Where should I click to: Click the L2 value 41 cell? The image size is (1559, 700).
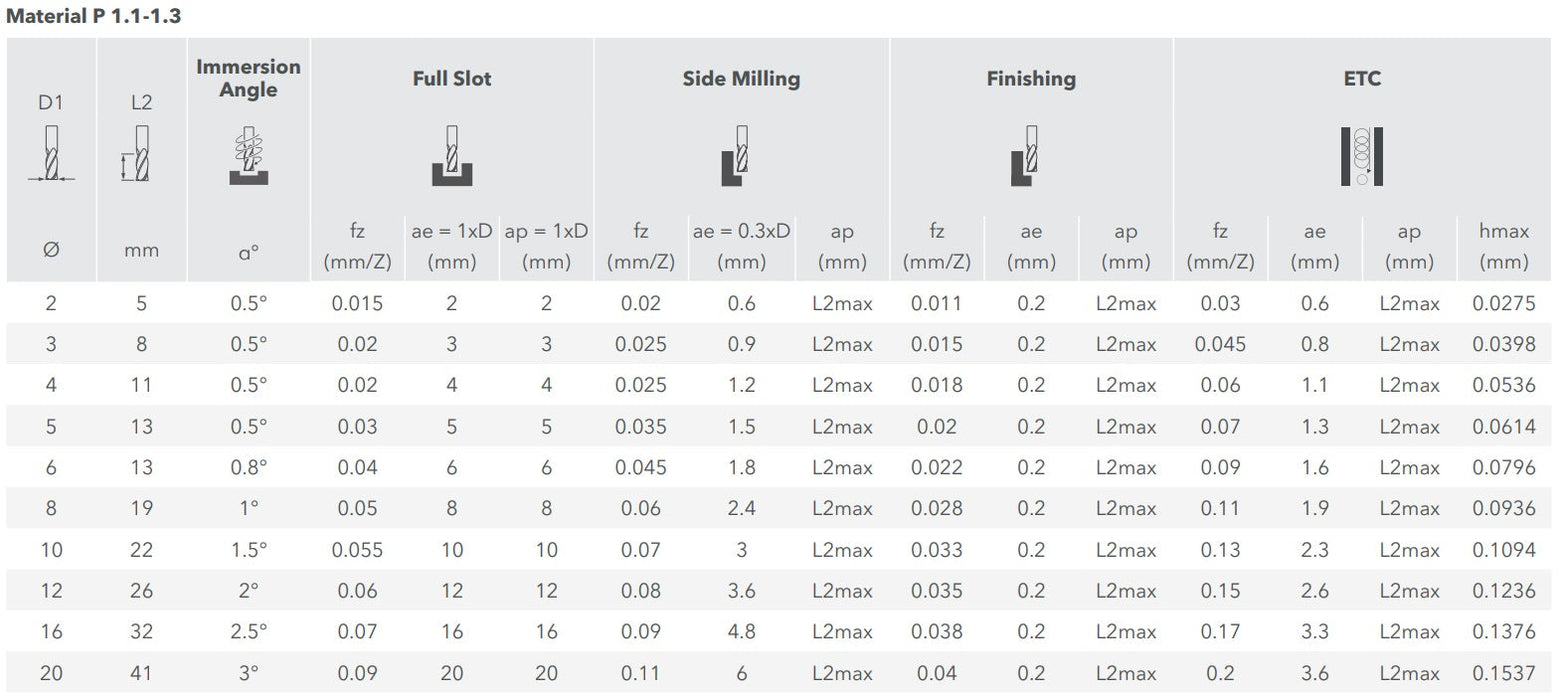coord(141,673)
